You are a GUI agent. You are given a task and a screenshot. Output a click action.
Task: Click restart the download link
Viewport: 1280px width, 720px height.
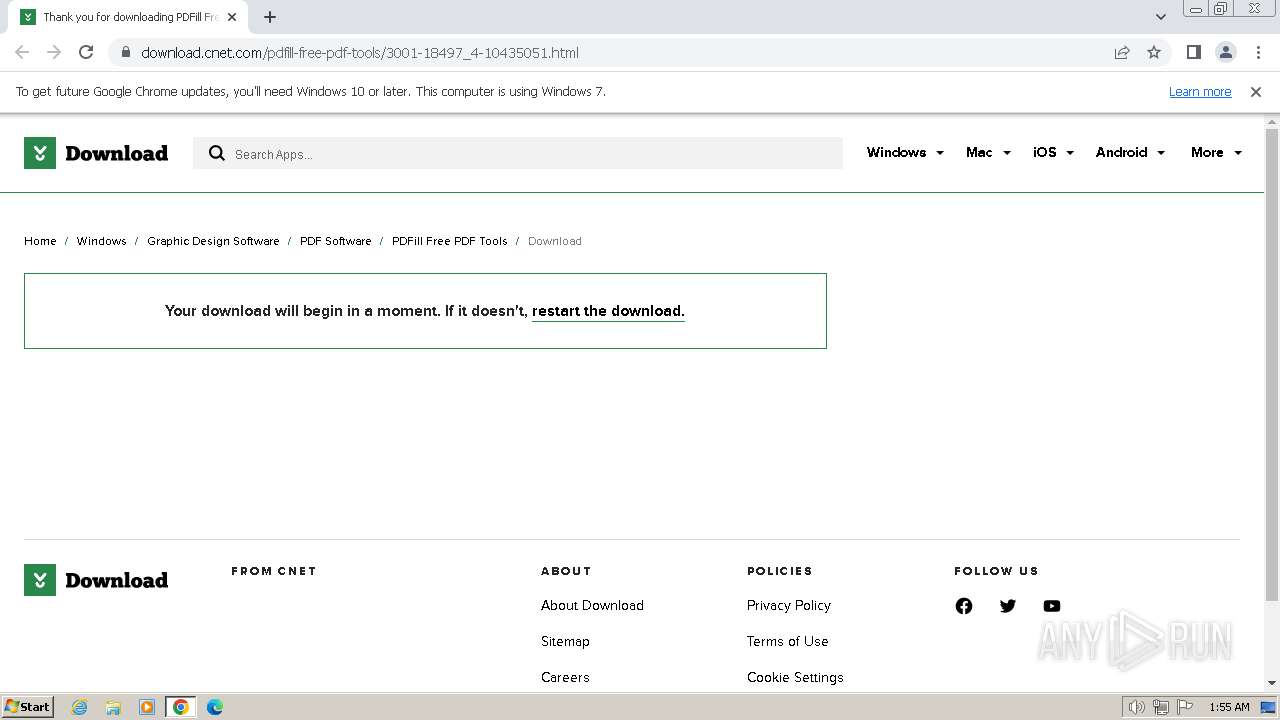pyautogui.click(x=608, y=311)
